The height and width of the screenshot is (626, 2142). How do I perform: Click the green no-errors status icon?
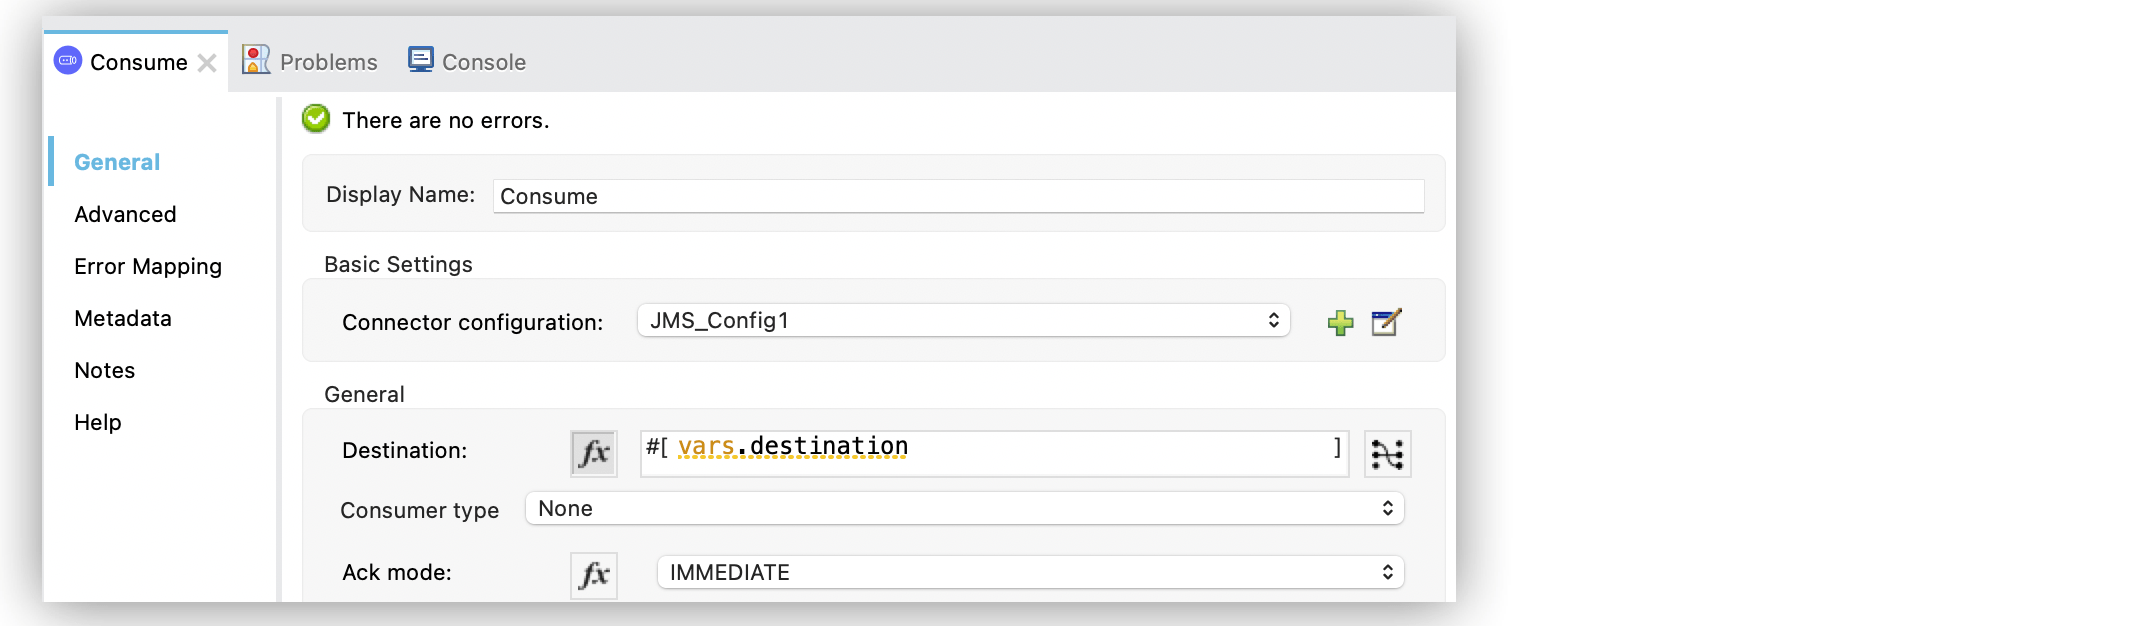click(316, 118)
